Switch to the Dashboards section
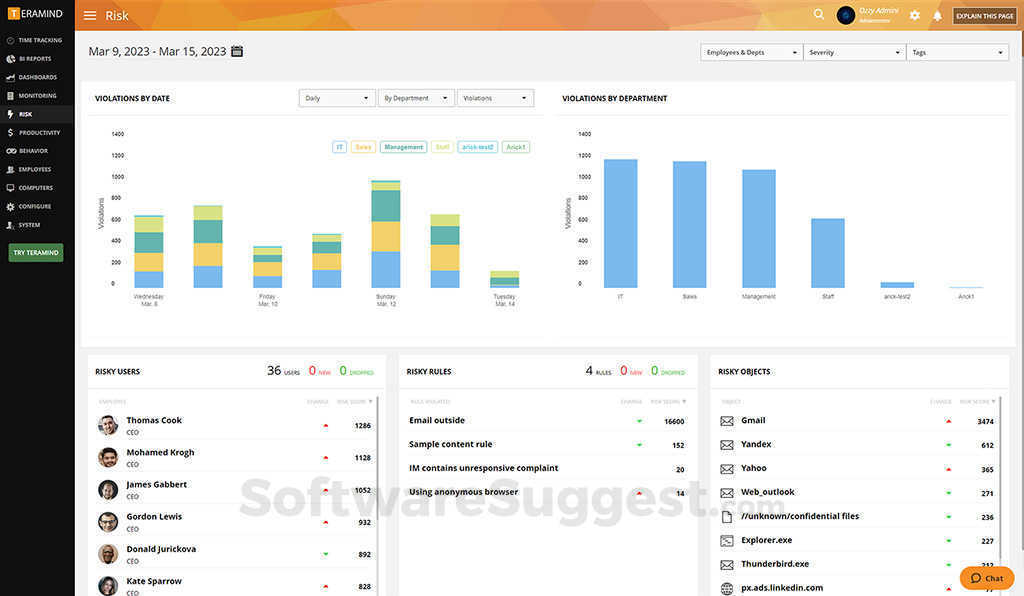 (36, 77)
